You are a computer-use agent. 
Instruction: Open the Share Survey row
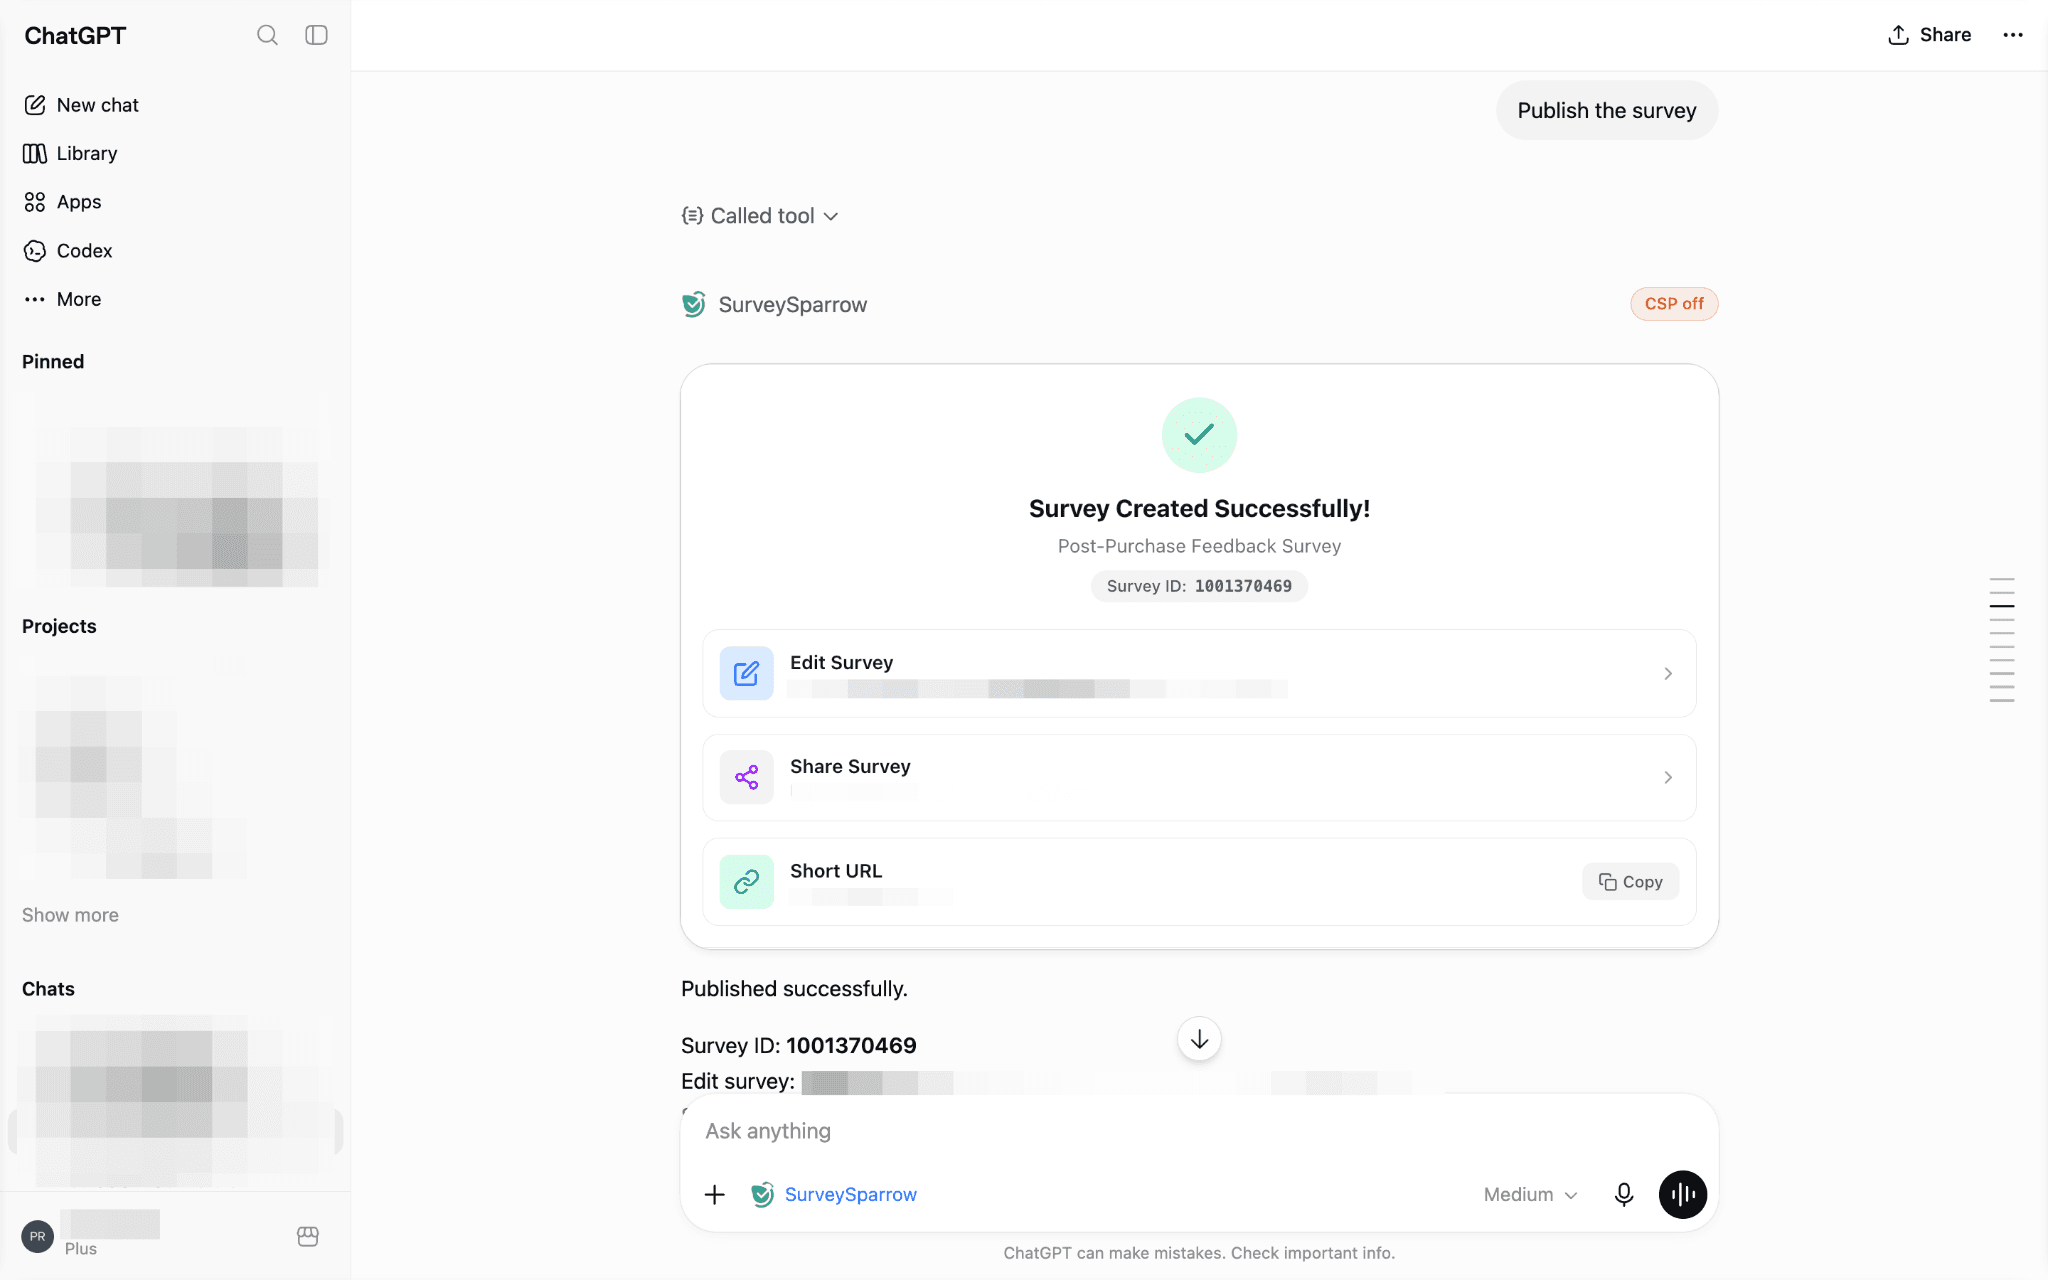coord(1199,777)
